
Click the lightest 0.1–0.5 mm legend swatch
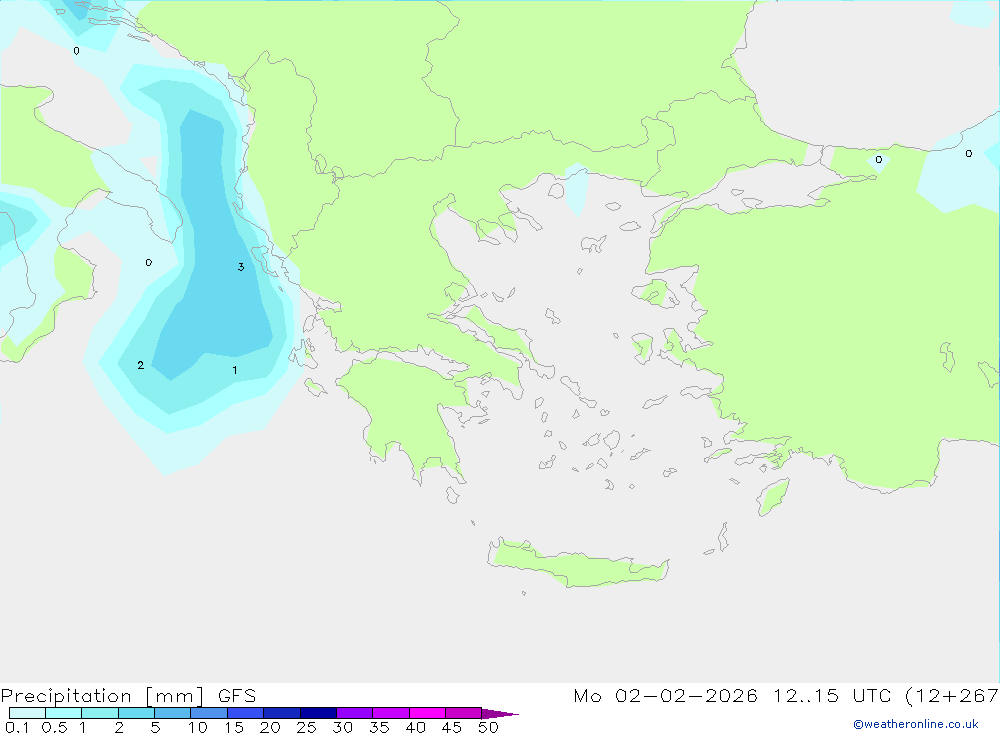27,713
